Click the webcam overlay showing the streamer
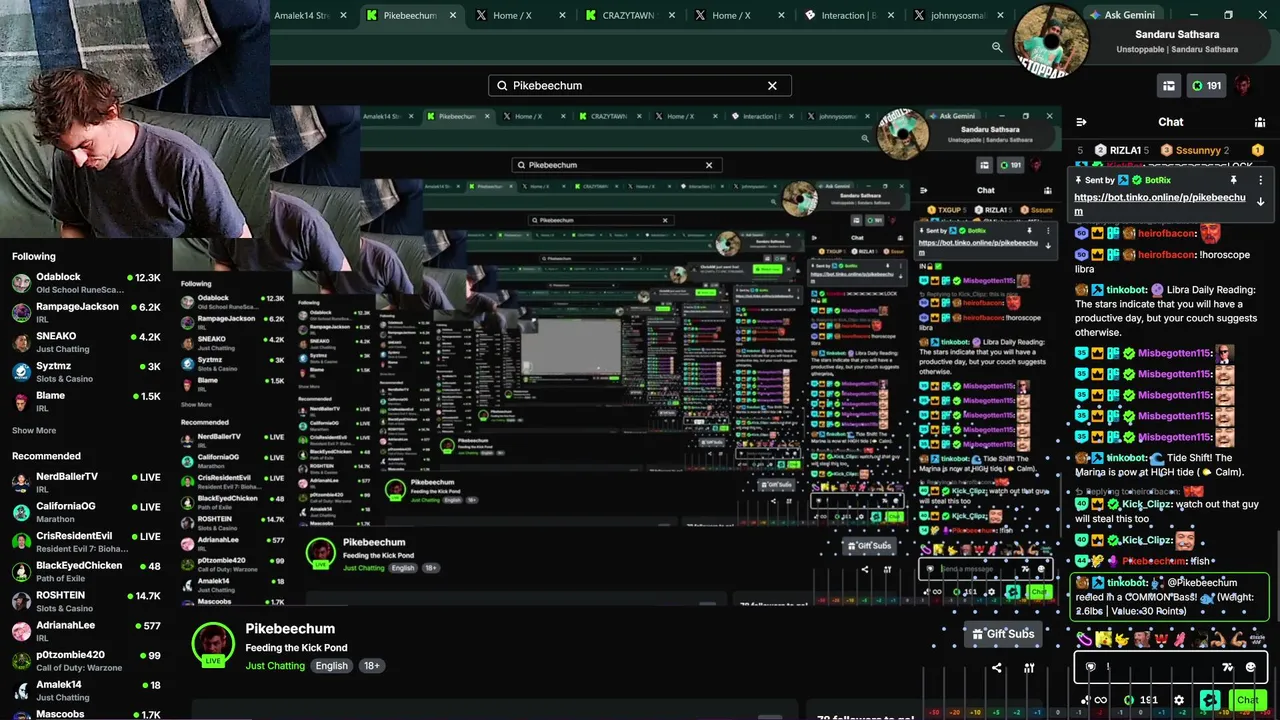The height and width of the screenshot is (720, 1280). 135,118
